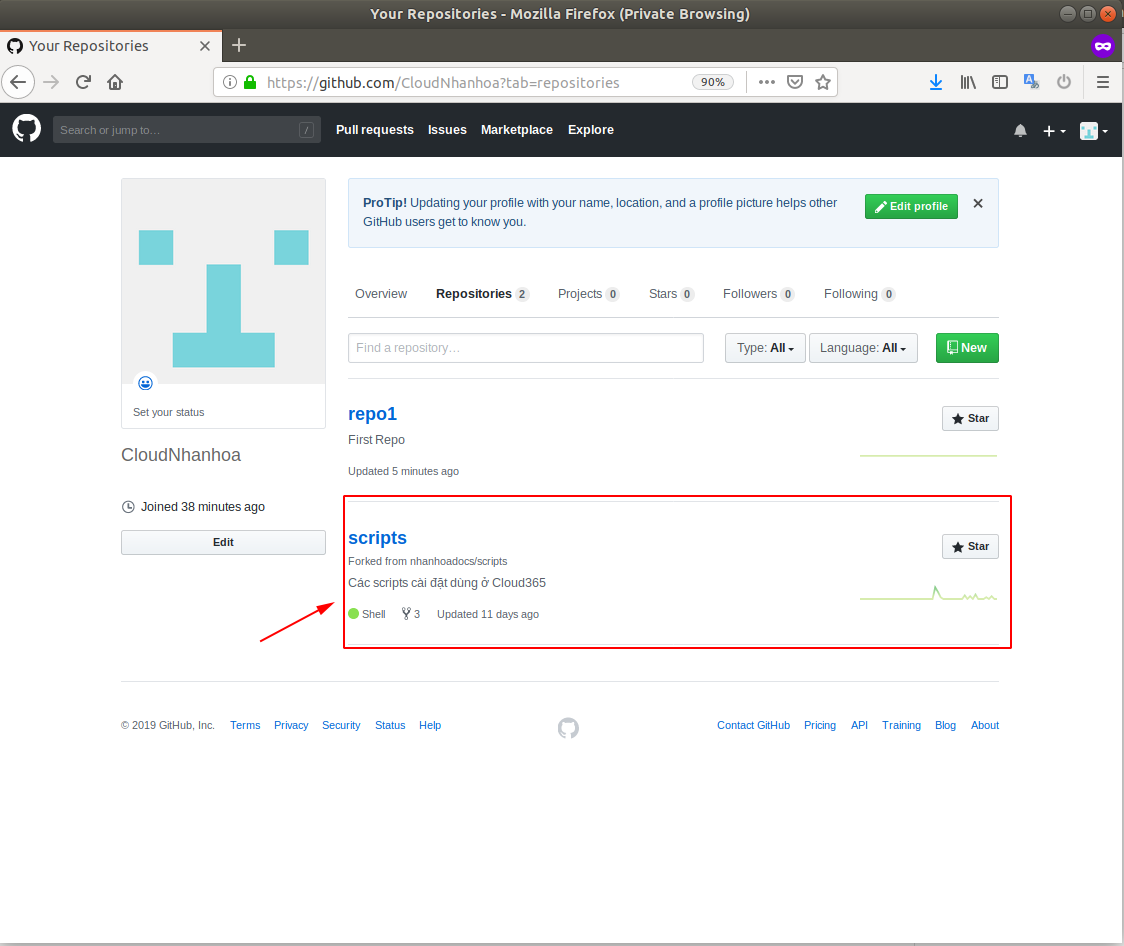Bookmark this page with the star icon
1124x946 pixels.
click(x=823, y=82)
